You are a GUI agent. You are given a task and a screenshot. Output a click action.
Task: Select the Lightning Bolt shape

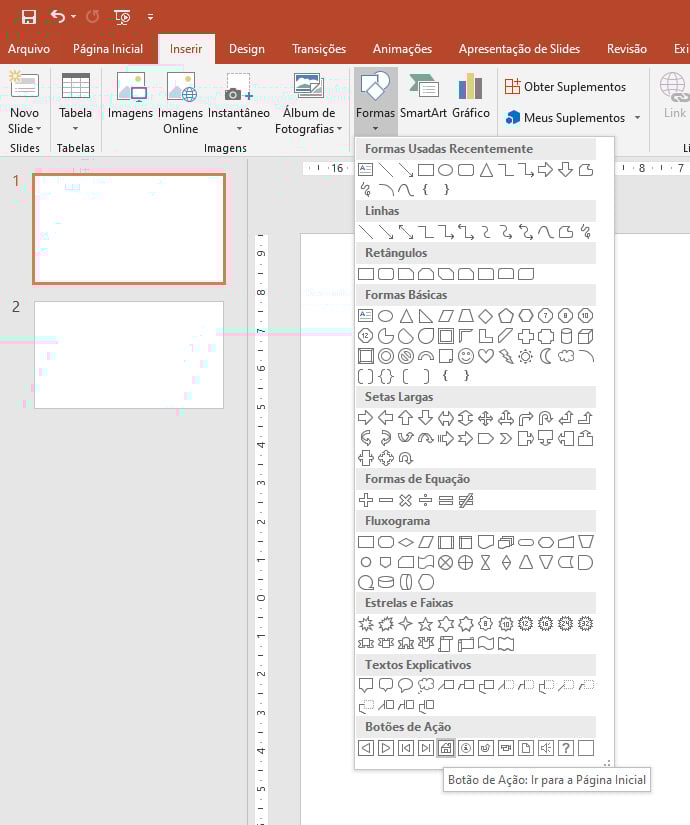pos(506,356)
